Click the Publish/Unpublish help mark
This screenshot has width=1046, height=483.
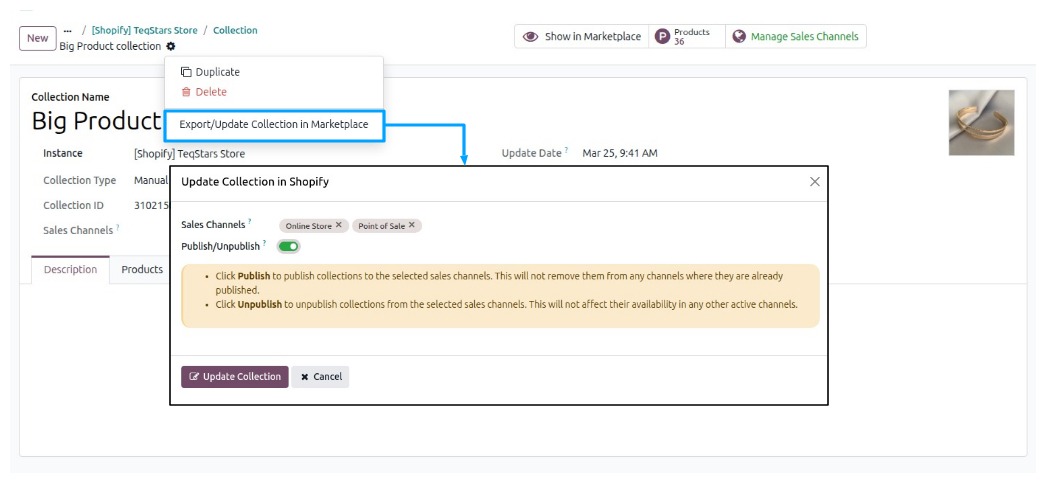click(265, 244)
